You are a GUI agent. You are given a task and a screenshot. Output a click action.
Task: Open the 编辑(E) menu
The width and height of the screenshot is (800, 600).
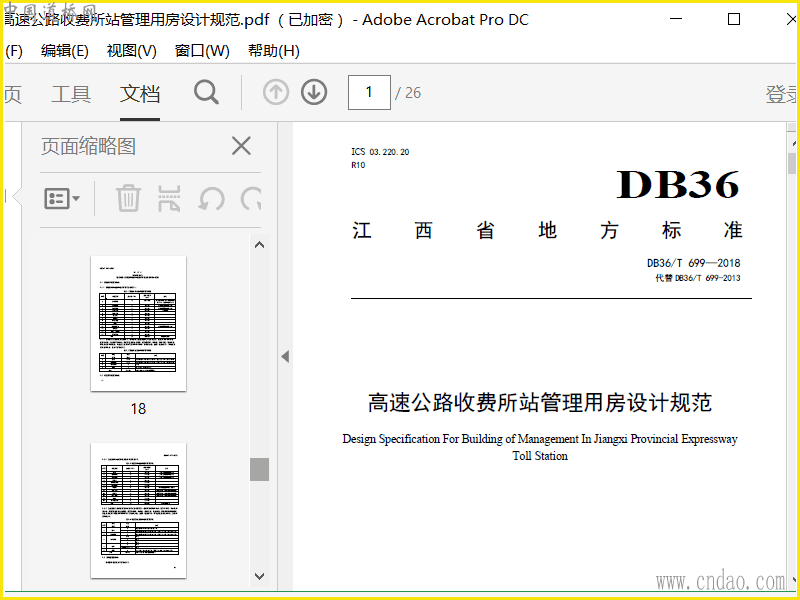click(65, 51)
